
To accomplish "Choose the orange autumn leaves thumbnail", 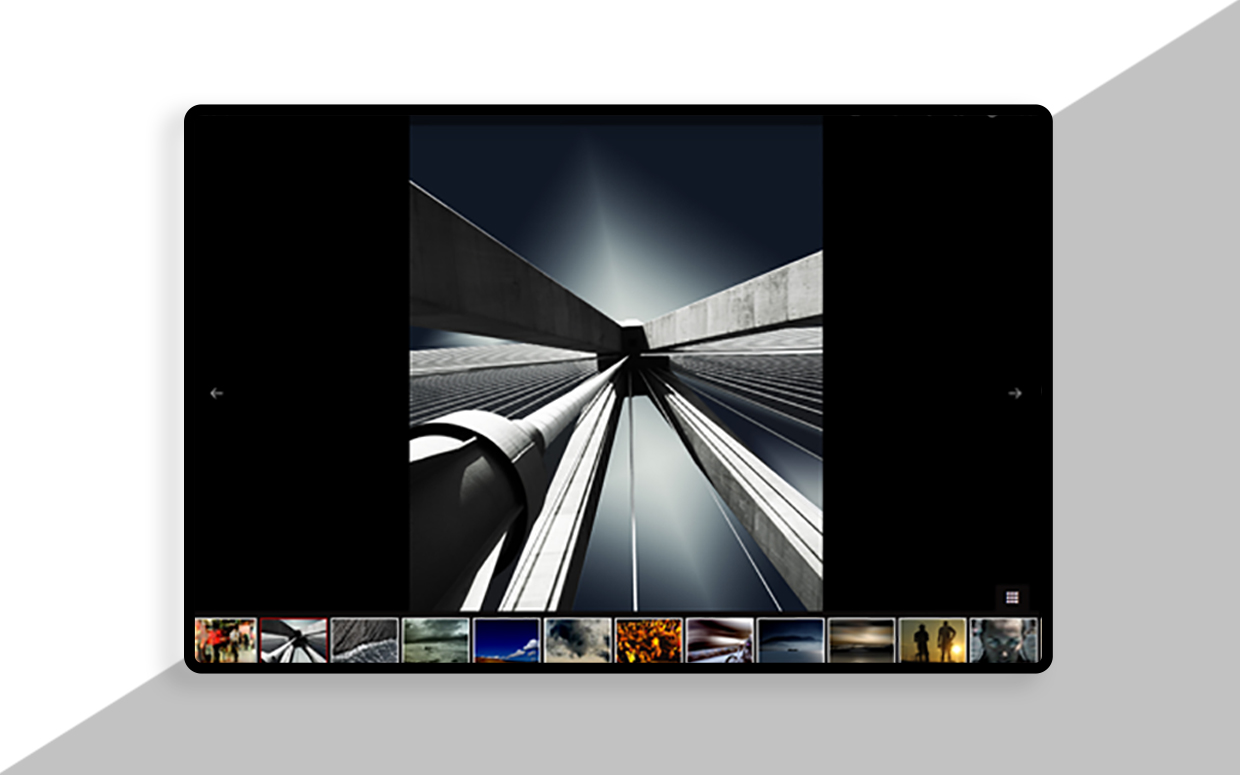I will tap(649, 640).
